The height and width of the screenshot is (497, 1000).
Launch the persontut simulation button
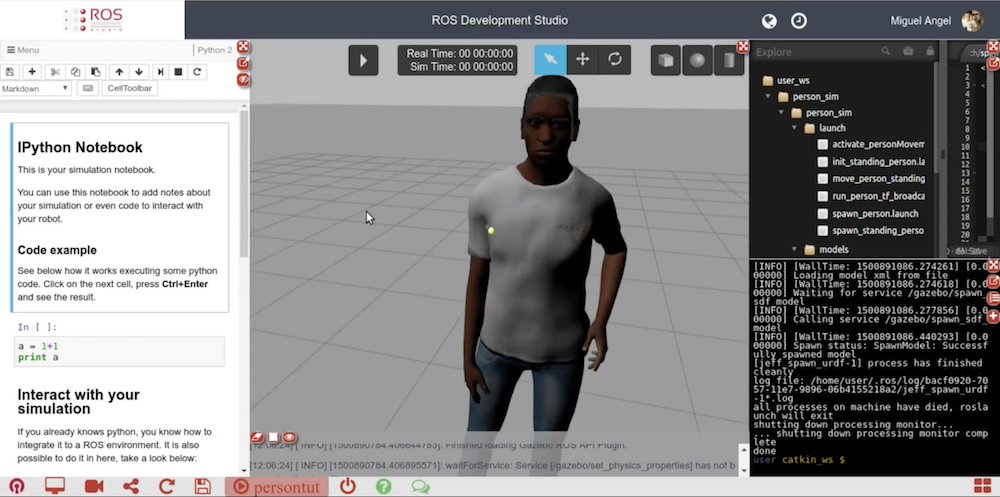pyautogui.click(x=276, y=487)
